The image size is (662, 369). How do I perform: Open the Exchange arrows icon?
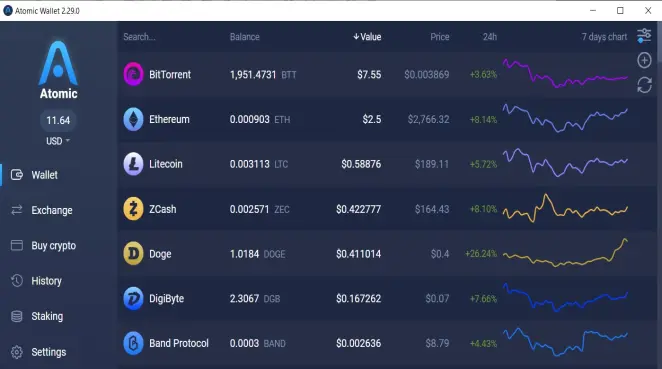17,210
